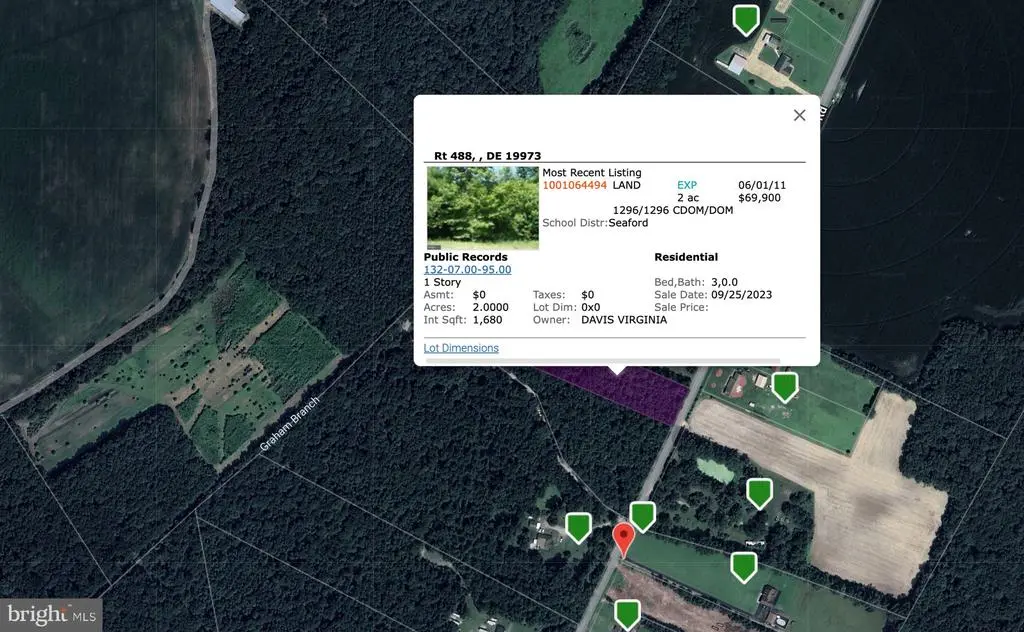The image size is (1024, 632).
Task: Select green marker beside the small green pond
Action: tap(760, 494)
